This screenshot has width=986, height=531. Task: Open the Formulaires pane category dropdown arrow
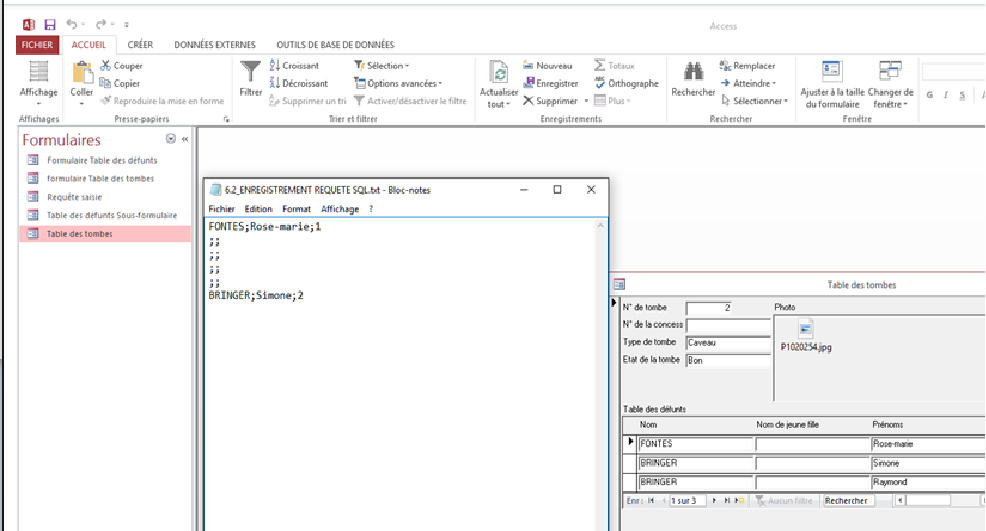click(170, 138)
